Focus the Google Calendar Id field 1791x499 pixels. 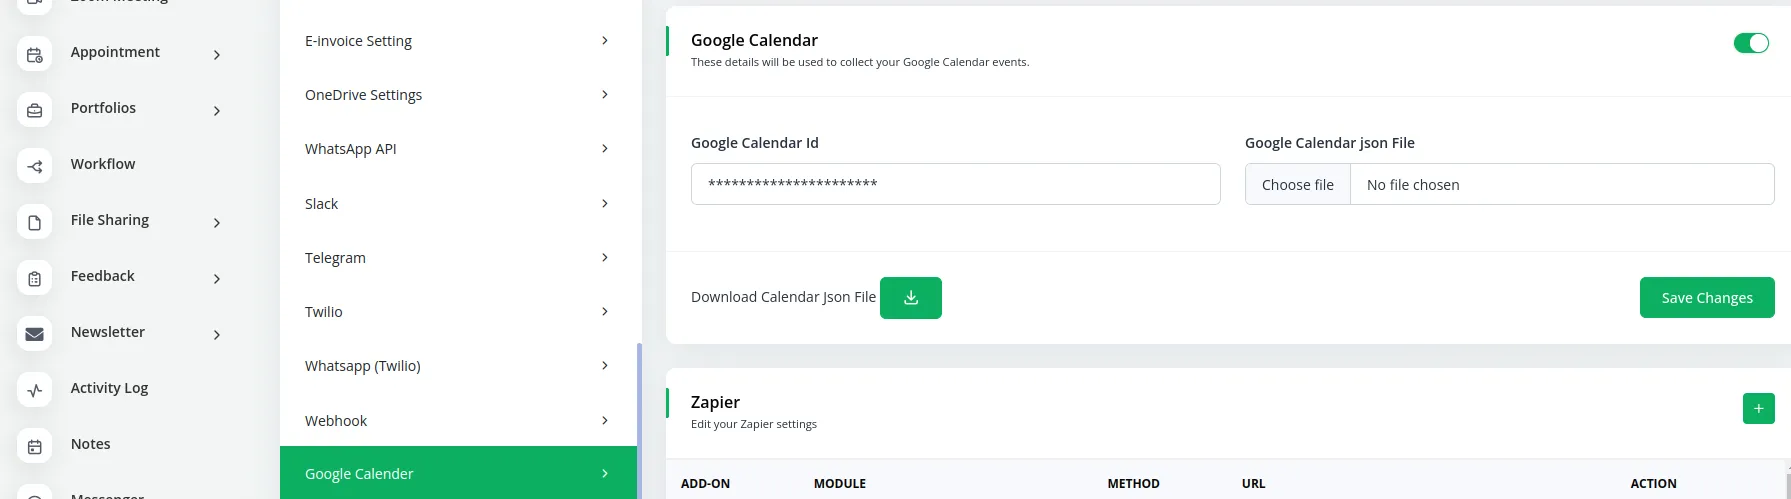tap(955, 184)
